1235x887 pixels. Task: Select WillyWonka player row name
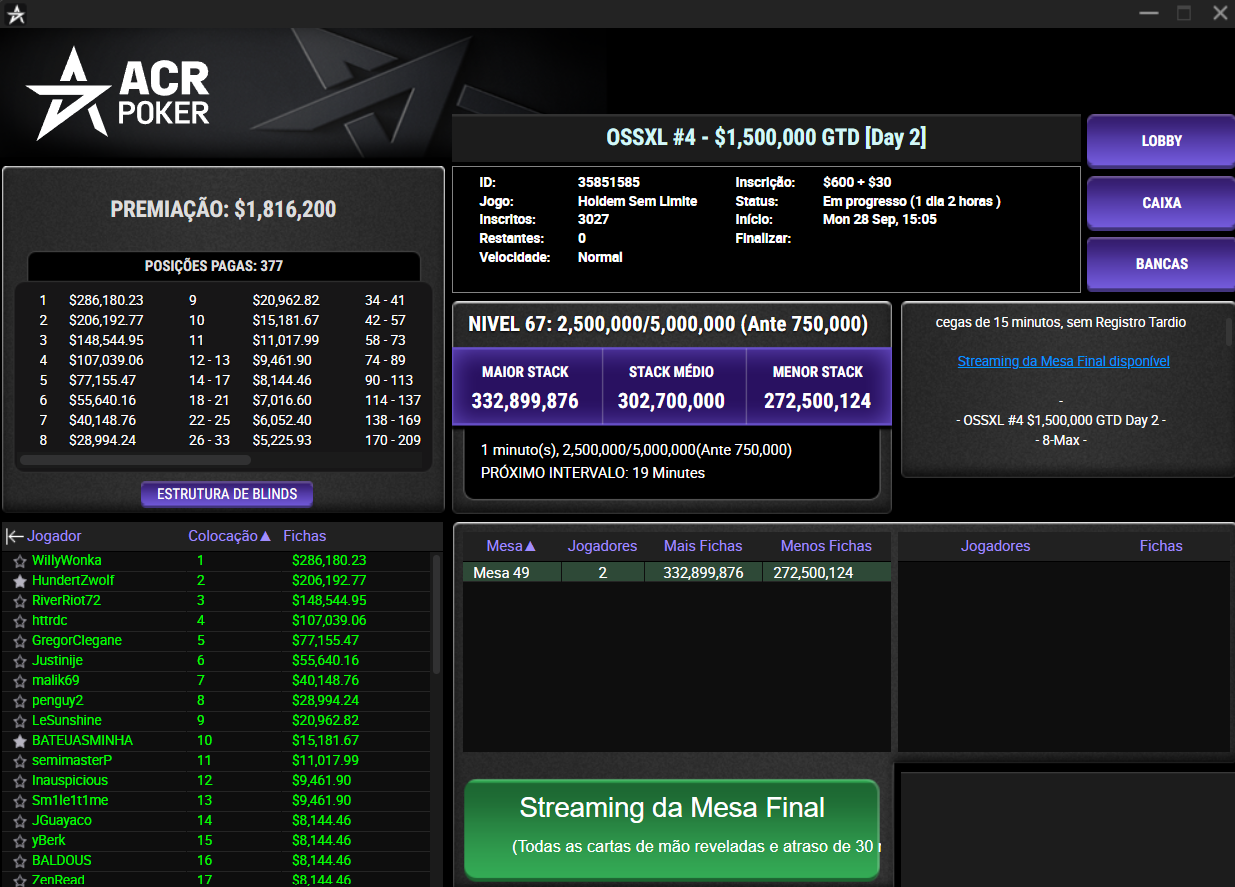tap(66, 561)
